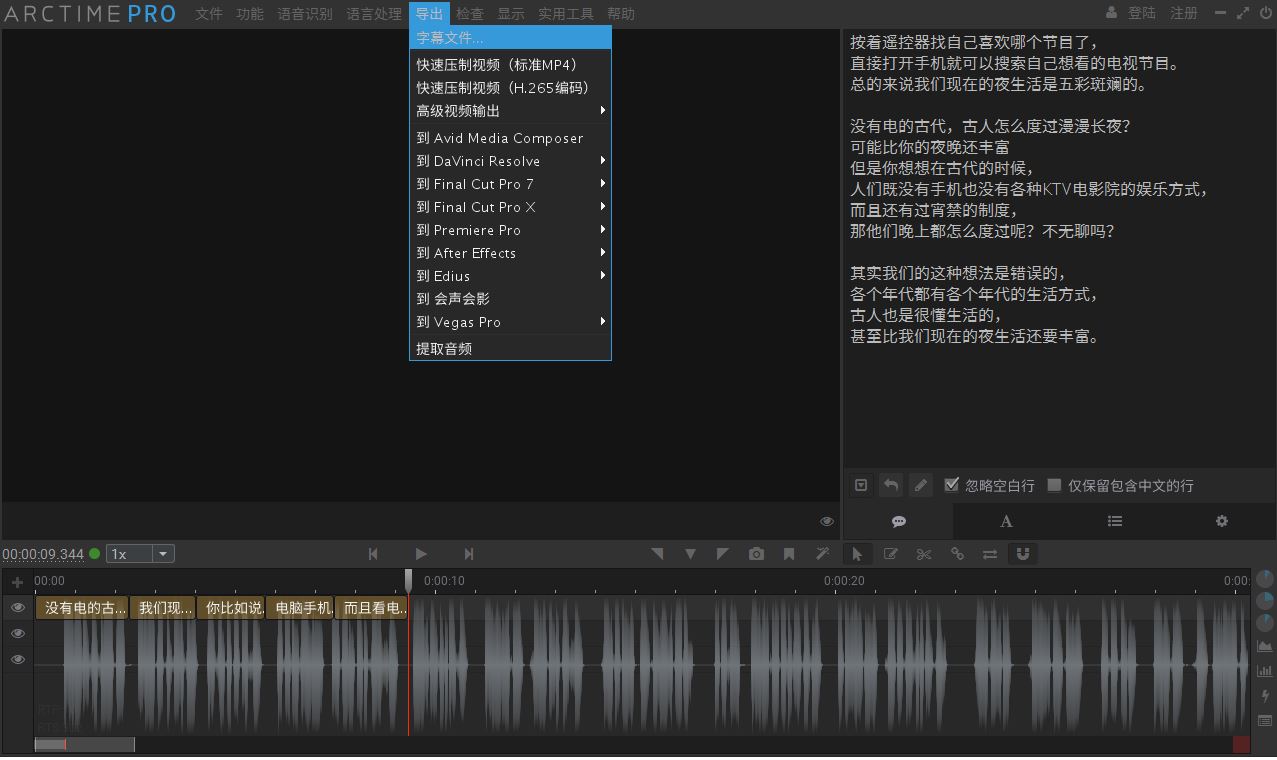Expand the 到 Edius submenu
The height and width of the screenshot is (760, 1277).
(x=510, y=276)
